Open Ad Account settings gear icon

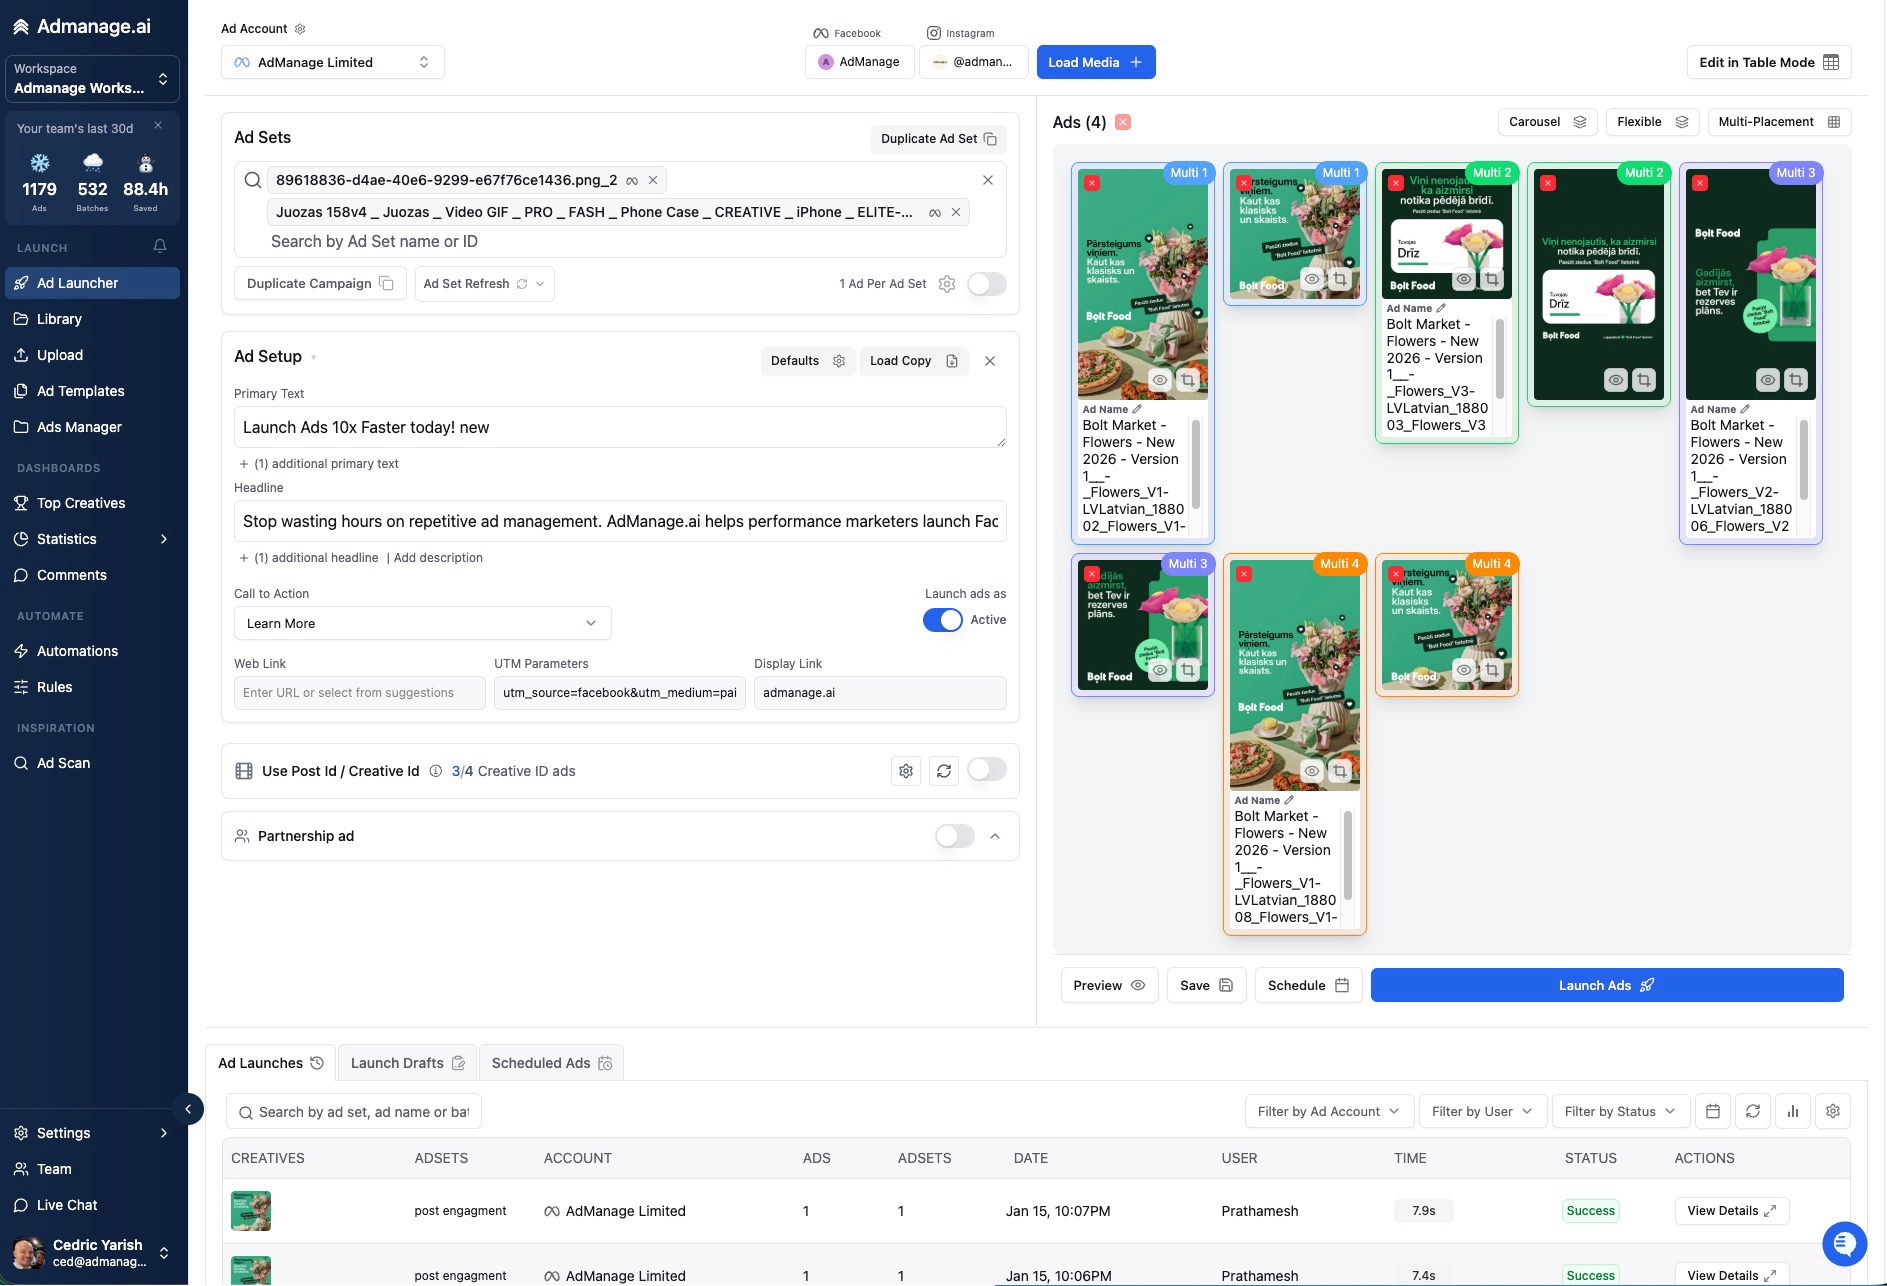click(300, 29)
